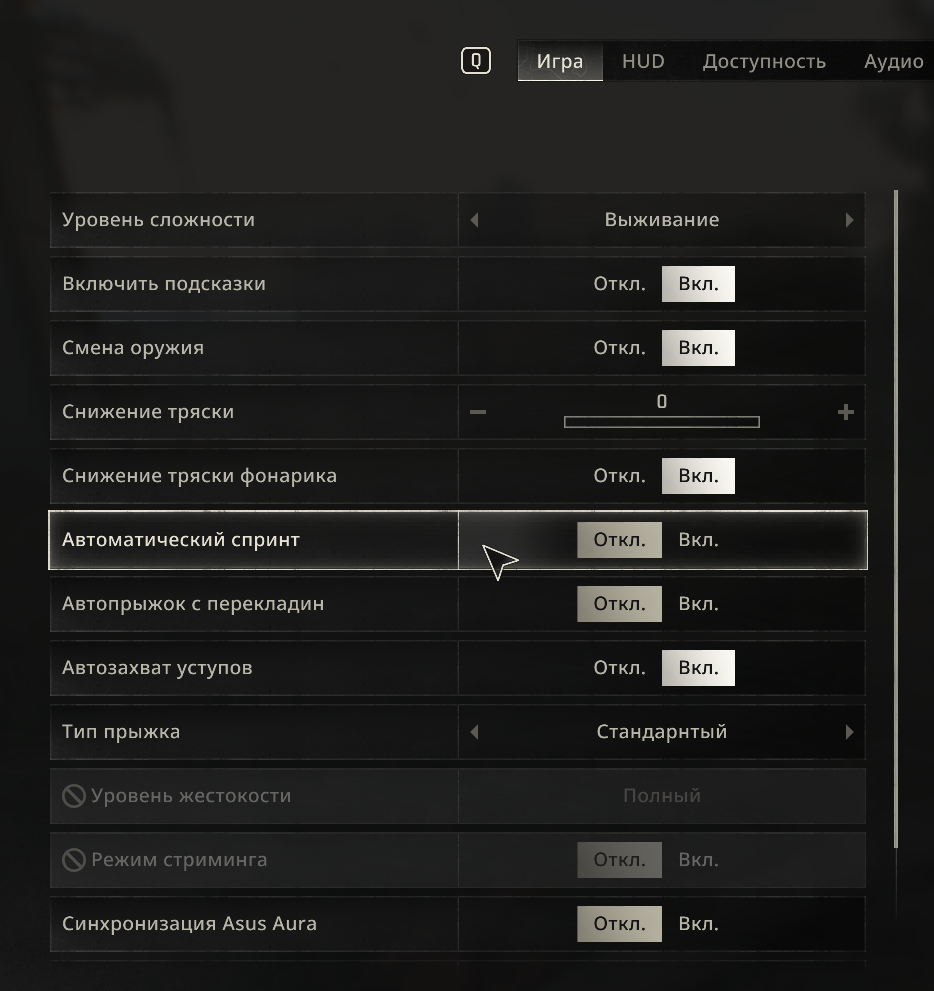Open the Доступность tab
This screenshot has height=991, width=934.
(x=764, y=61)
